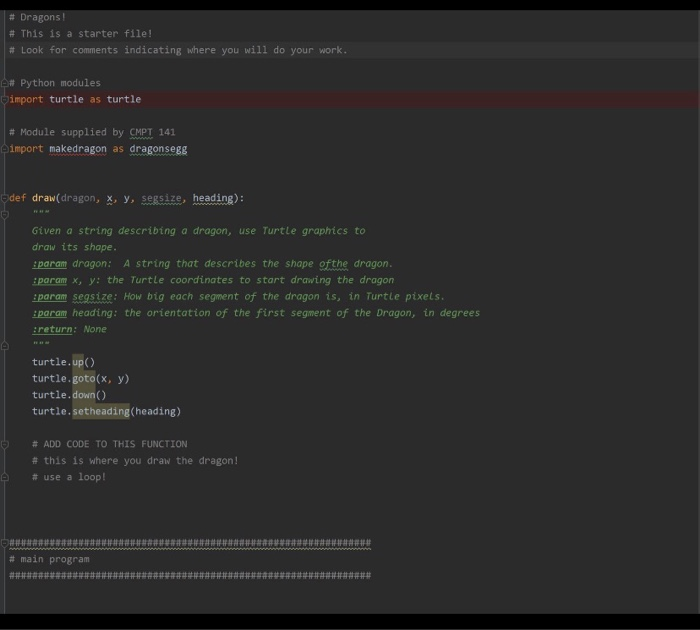Click 'None' in the return docstring line

(x=95, y=330)
